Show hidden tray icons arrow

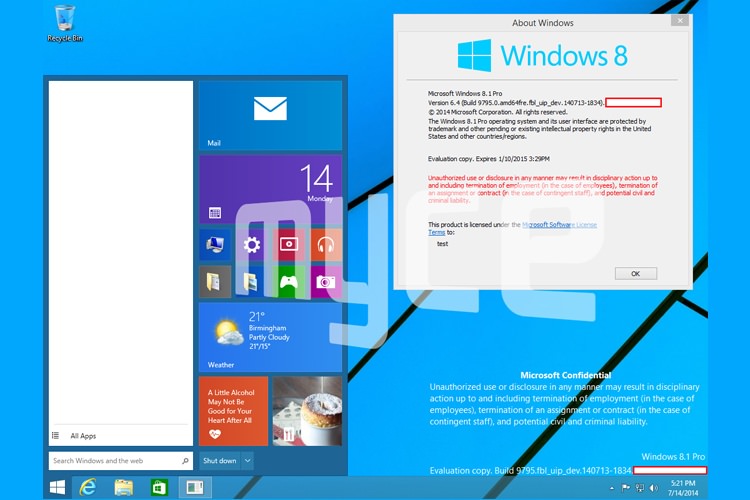coord(612,488)
